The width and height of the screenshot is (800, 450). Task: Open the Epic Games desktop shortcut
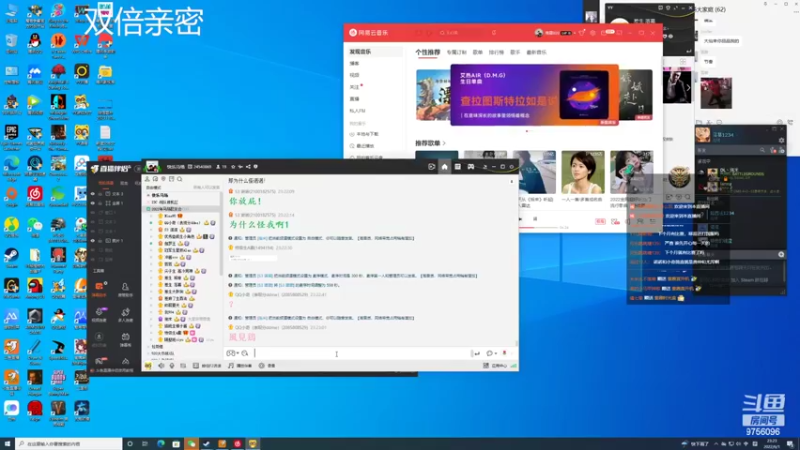tap(11, 137)
